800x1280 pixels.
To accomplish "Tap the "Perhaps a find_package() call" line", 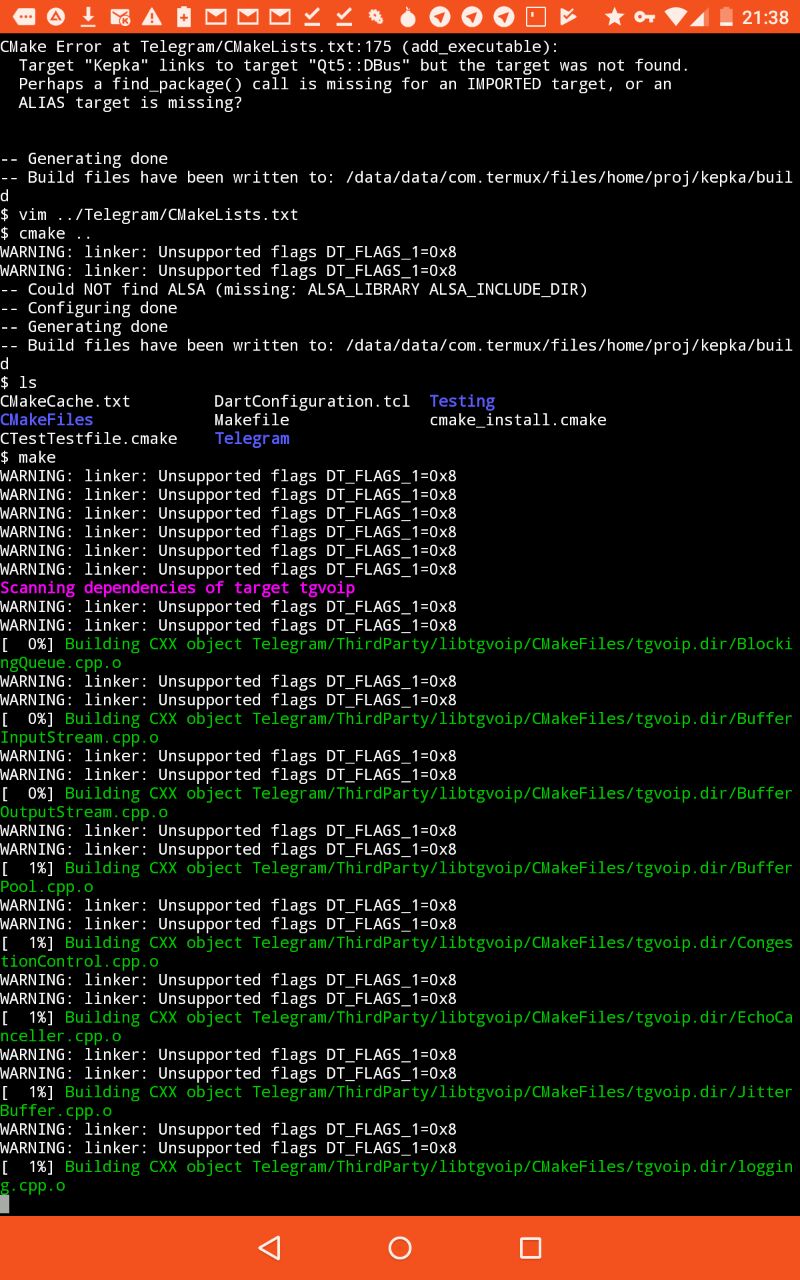I will pyautogui.click(x=345, y=84).
